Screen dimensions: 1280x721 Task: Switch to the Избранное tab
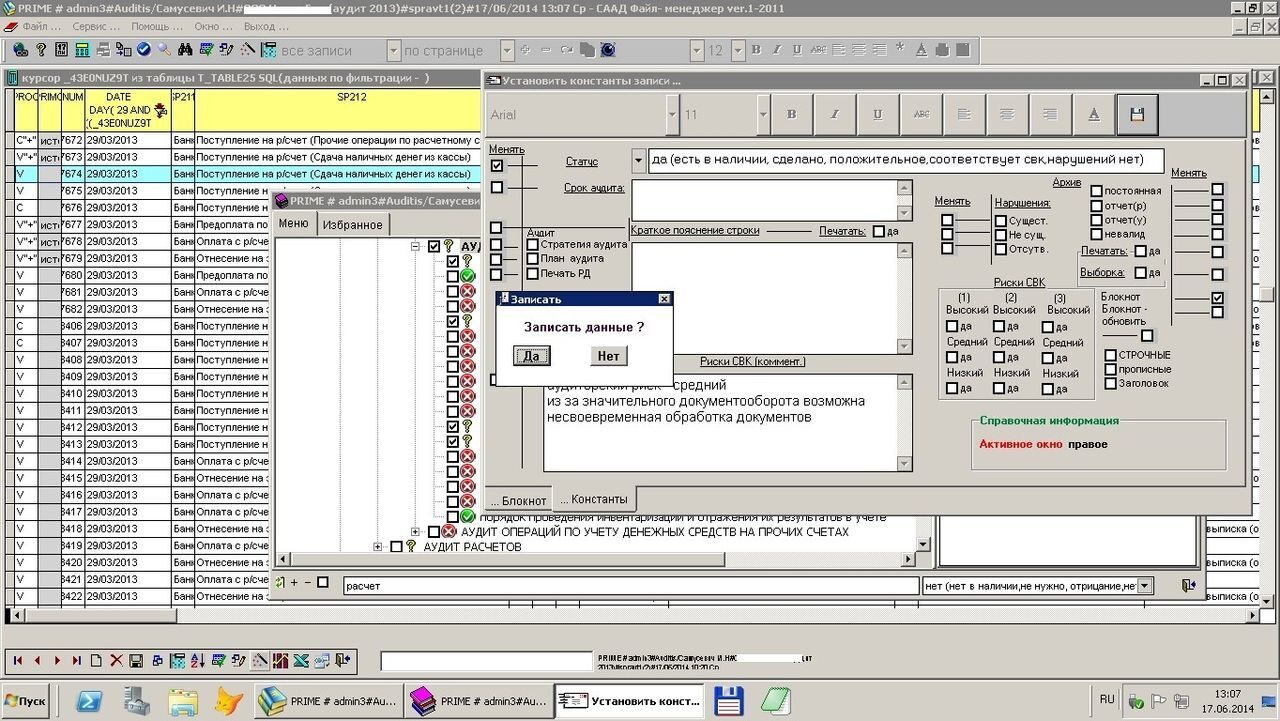(x=352, y=225)
